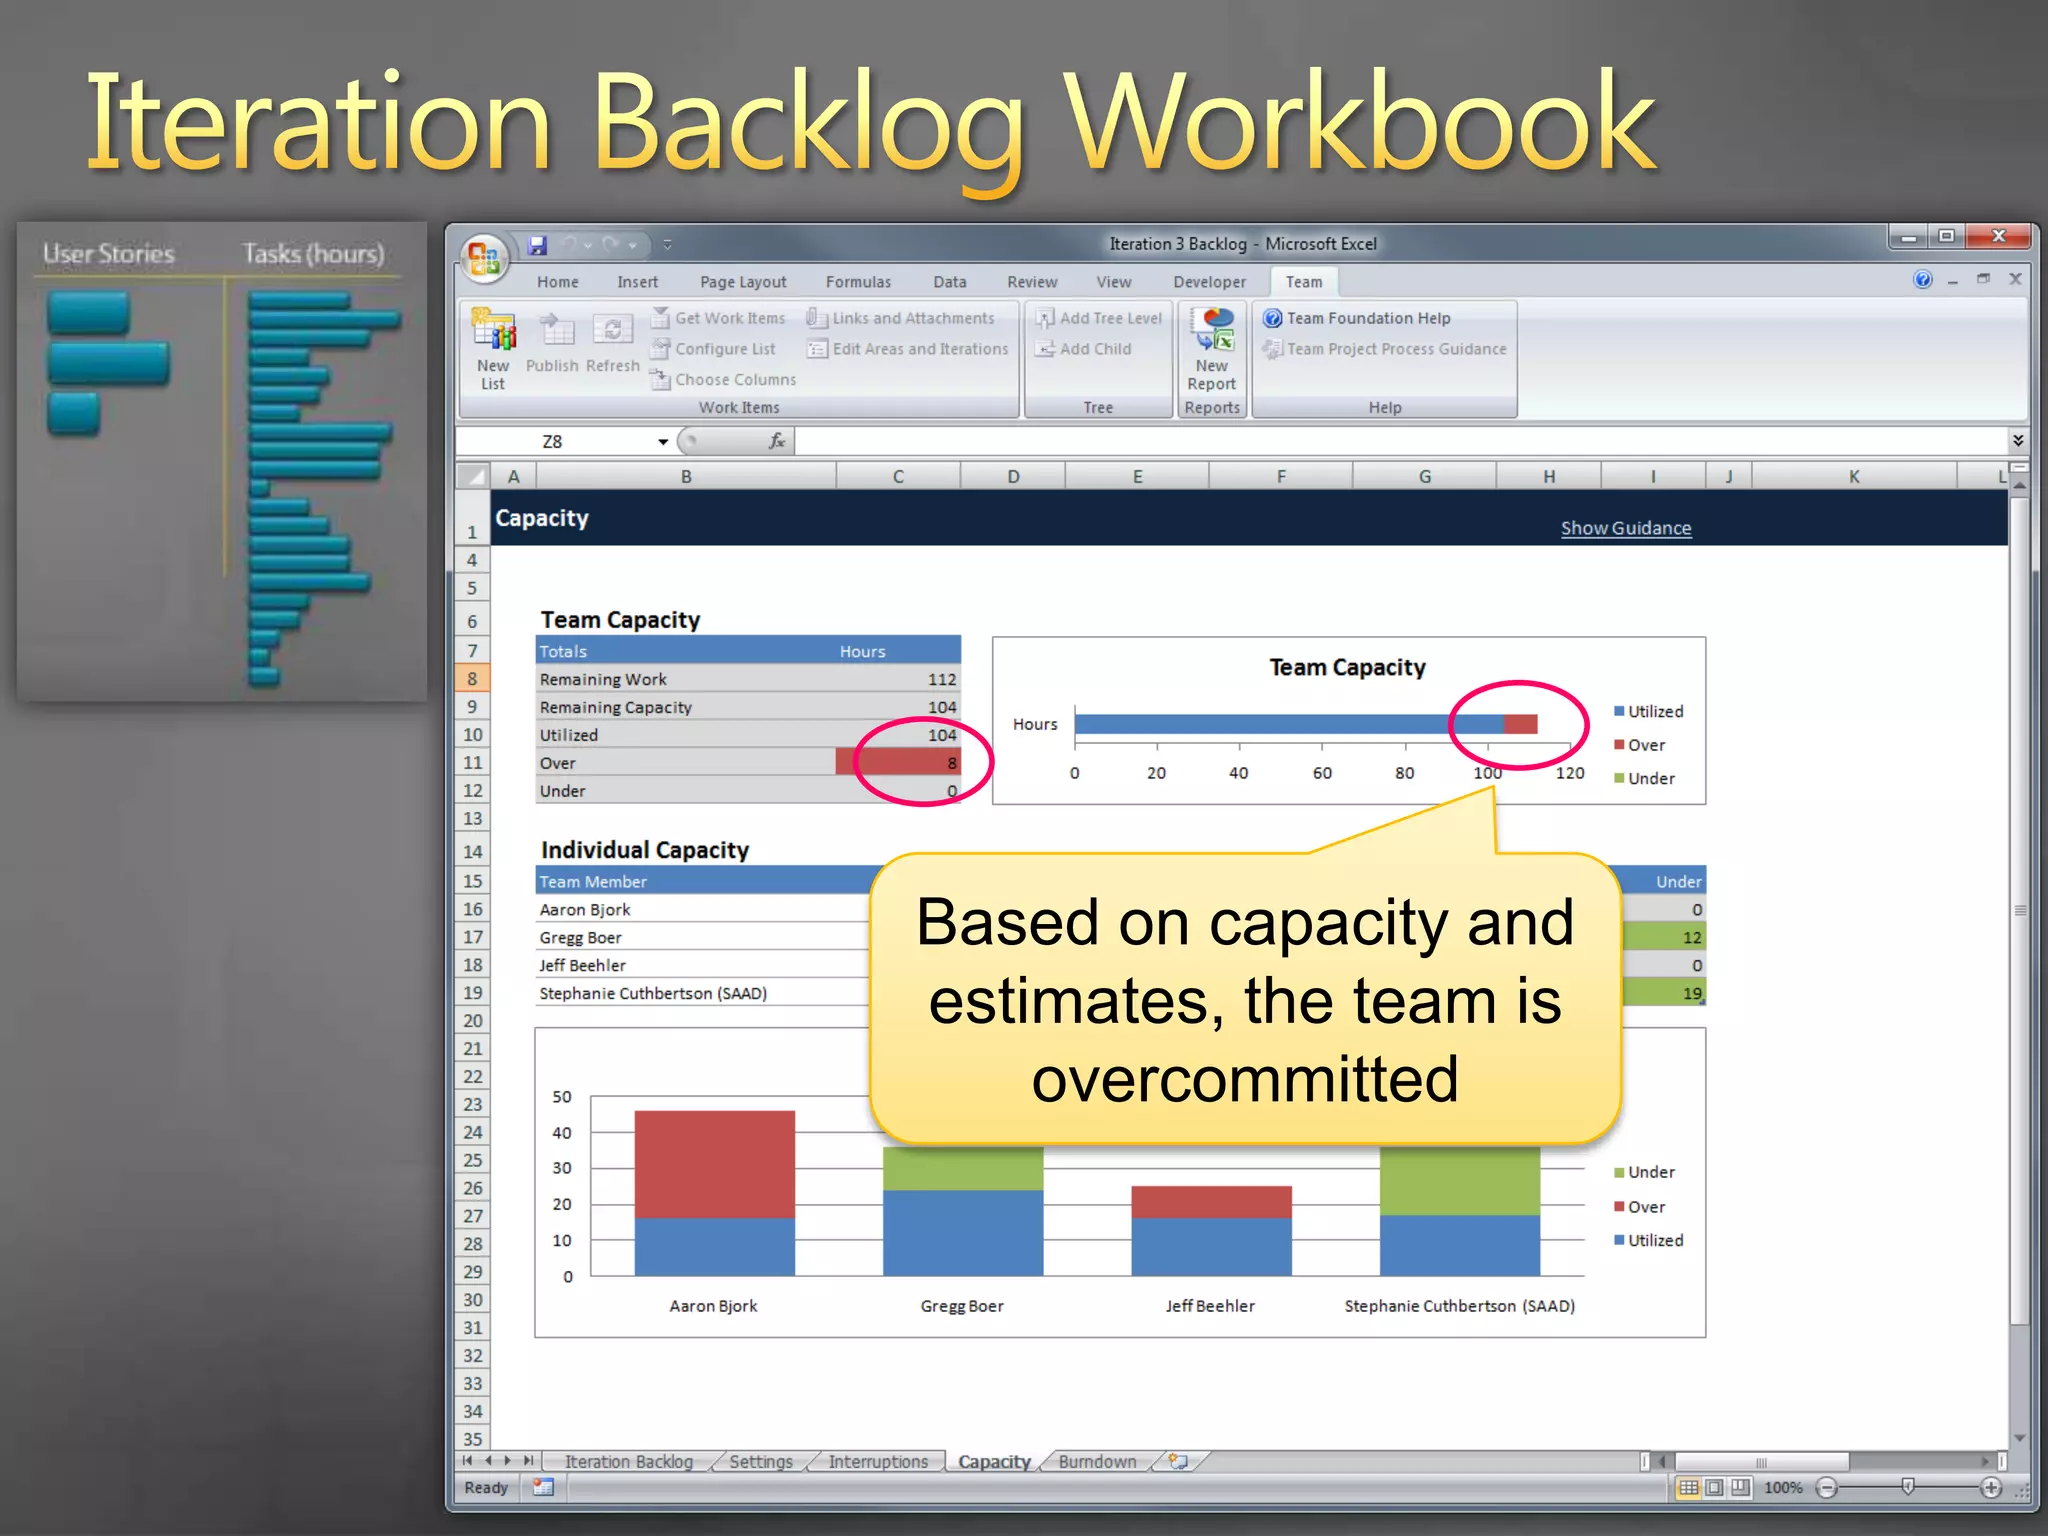Click the zoom out minus button
The width and height of the screenshot is (2048, 1536).
click(x=1827, y=1488)
